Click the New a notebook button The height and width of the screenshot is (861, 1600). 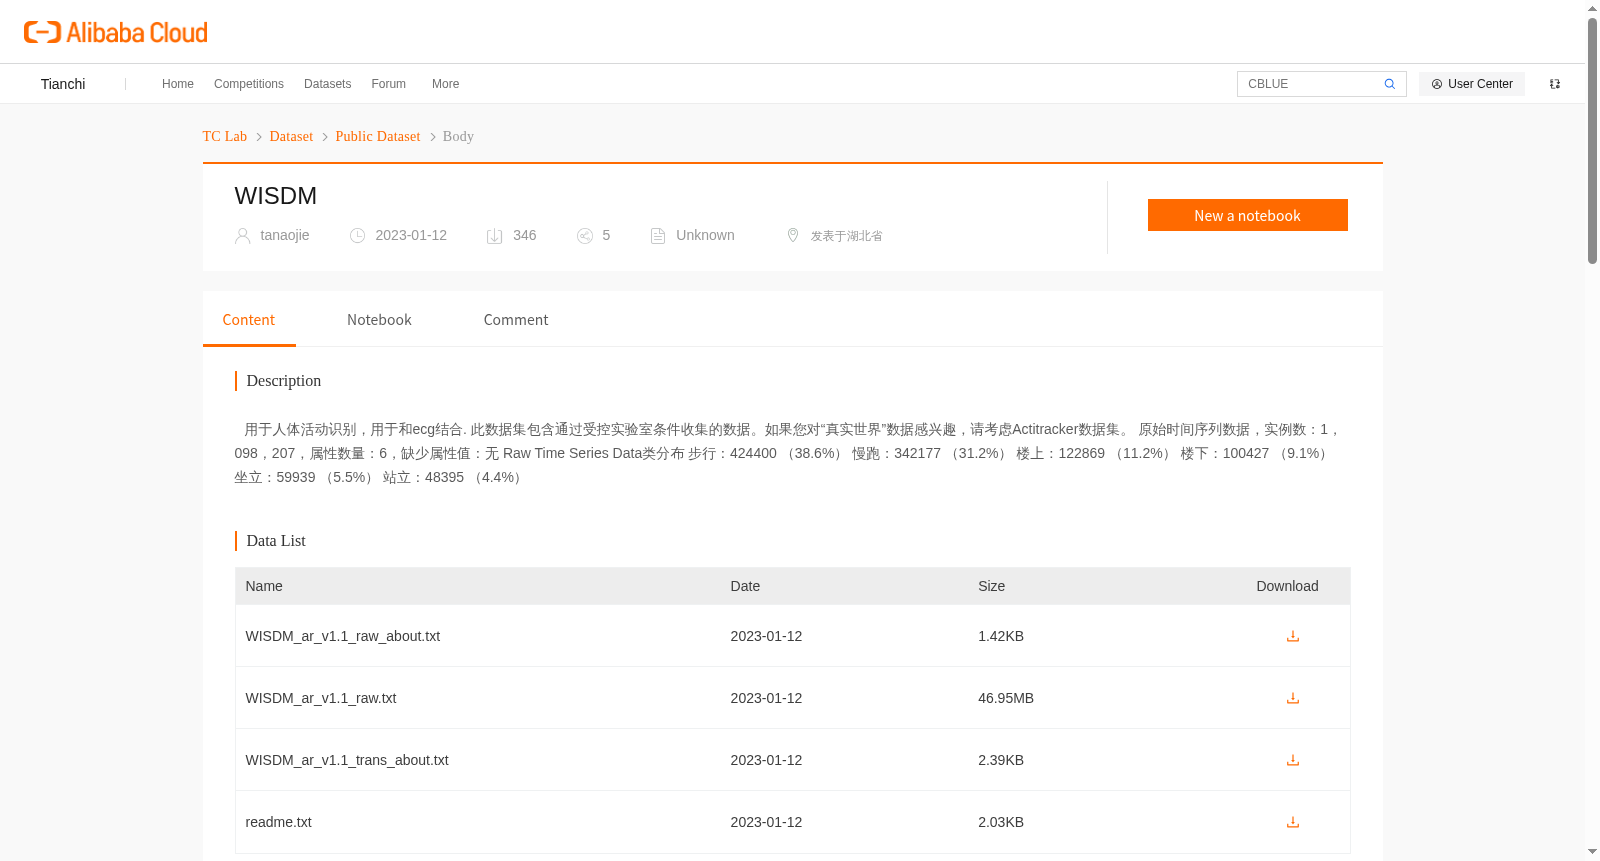pos(1247,215)
